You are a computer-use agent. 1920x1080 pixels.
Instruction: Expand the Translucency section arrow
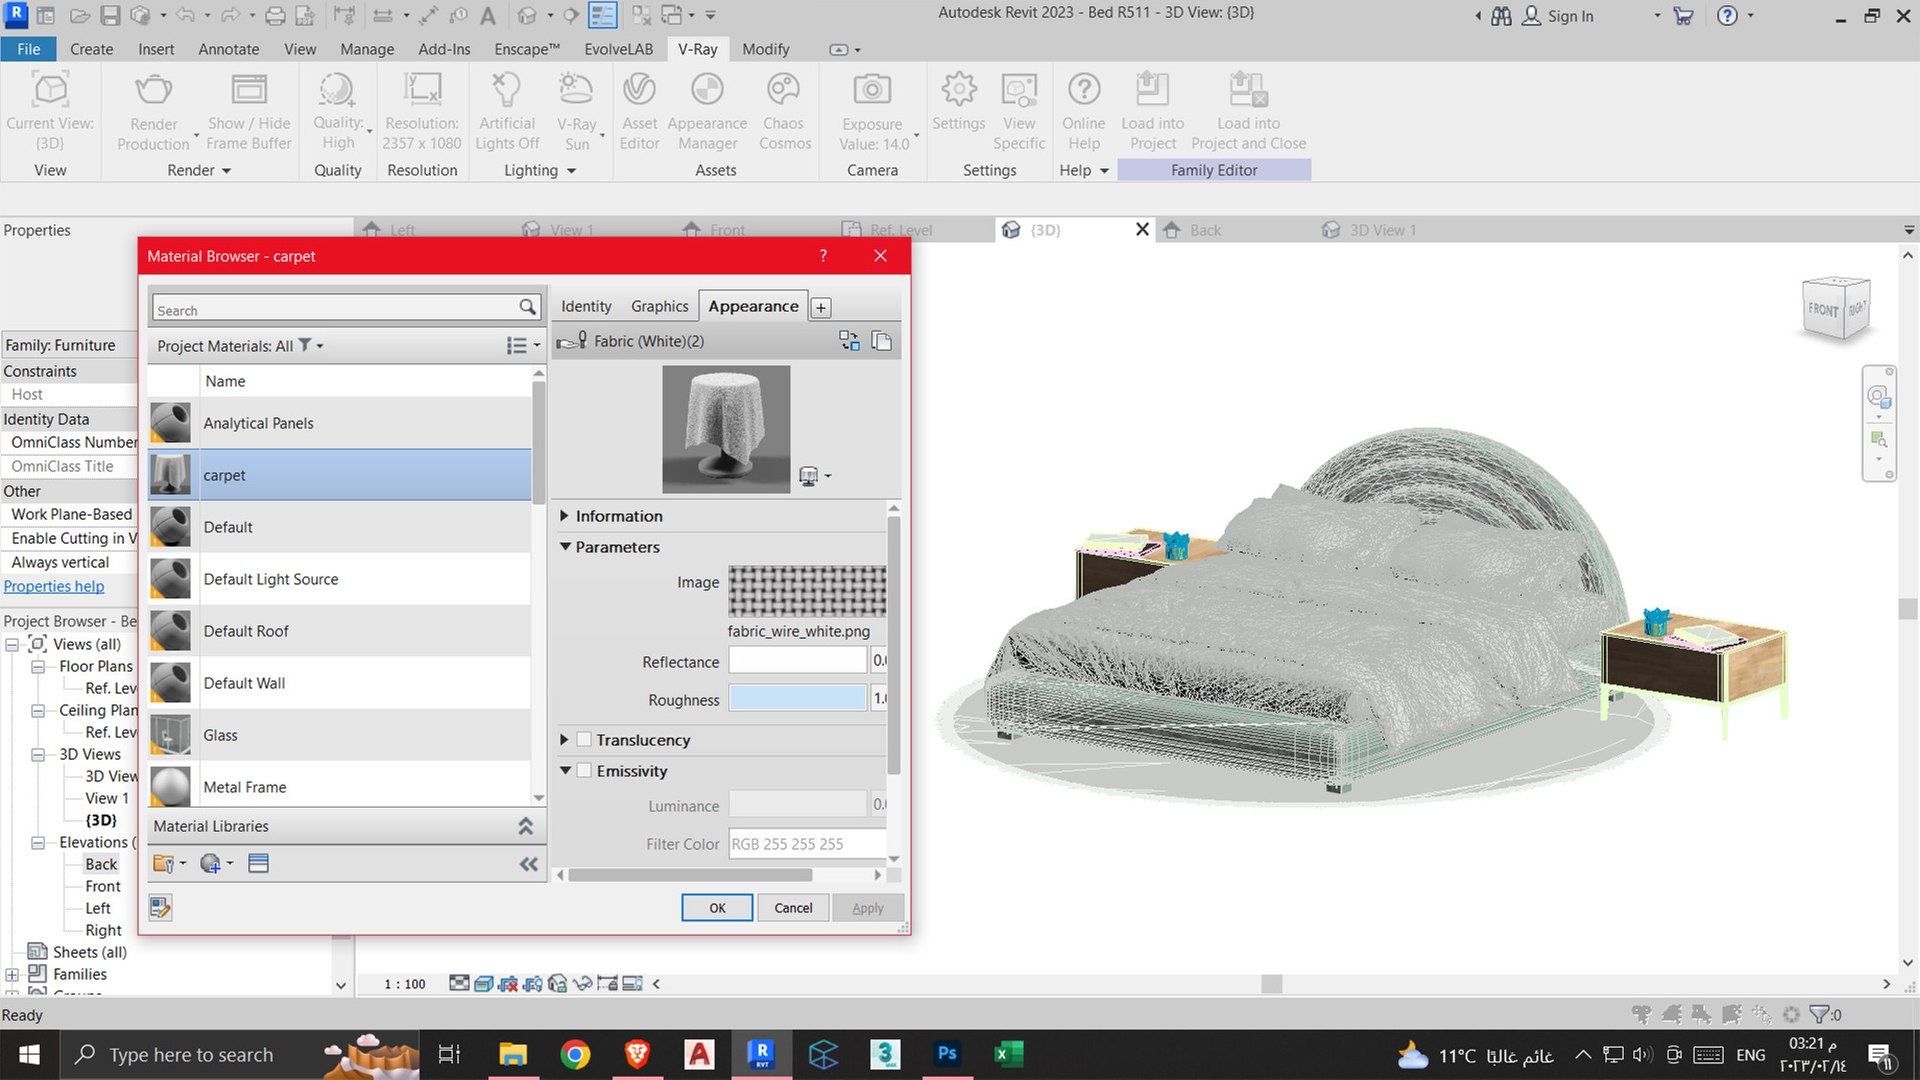point(564,740)
